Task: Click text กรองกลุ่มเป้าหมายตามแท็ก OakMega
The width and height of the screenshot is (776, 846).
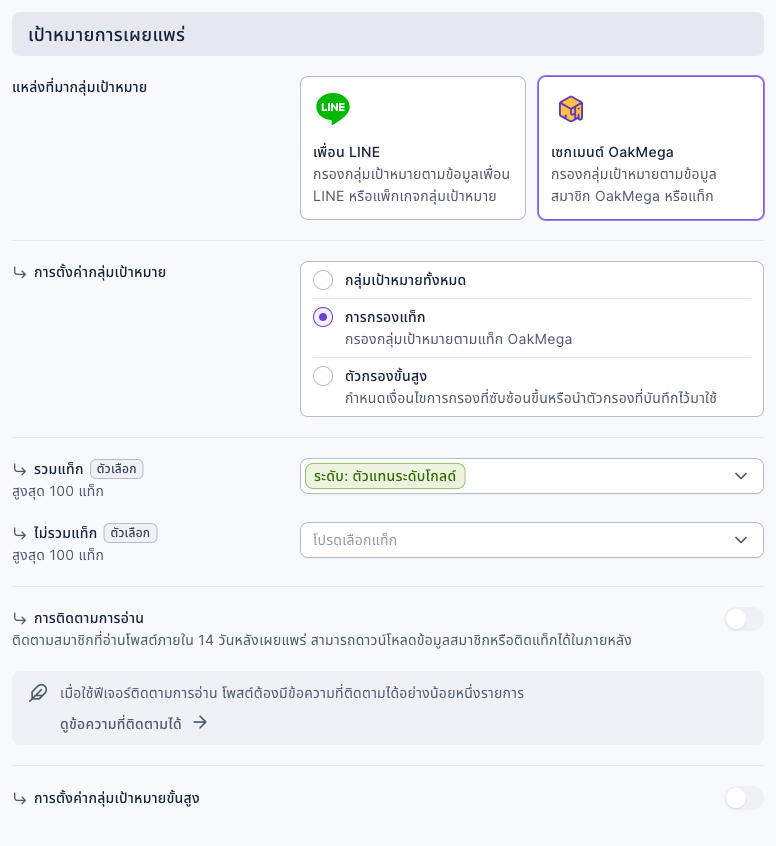Action: 459,339
